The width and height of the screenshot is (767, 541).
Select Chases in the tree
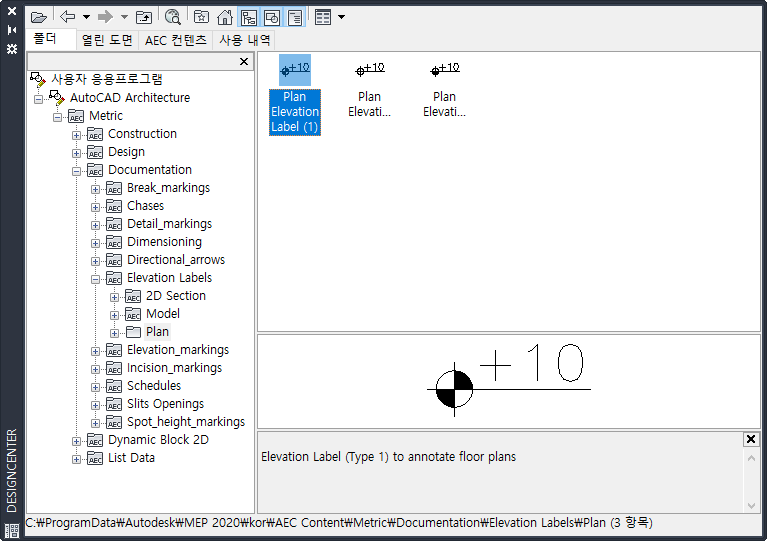(145, 206)
